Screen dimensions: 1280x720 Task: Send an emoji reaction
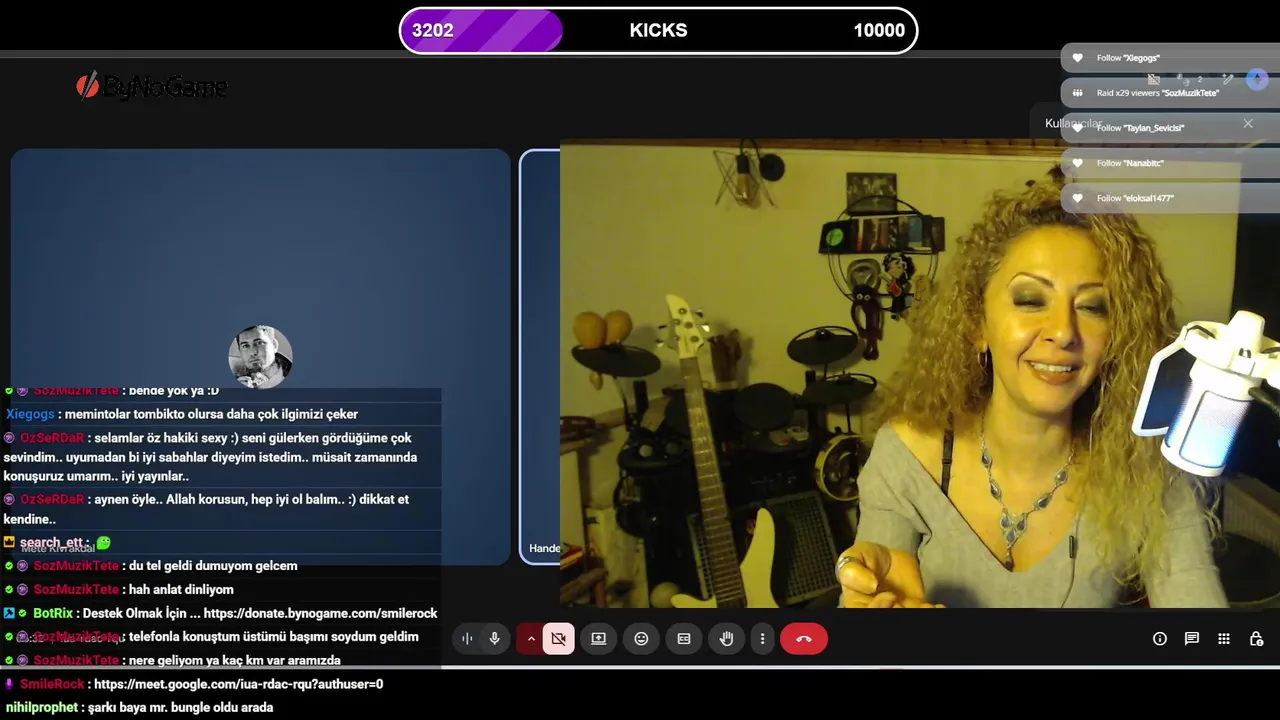(641, 639)
